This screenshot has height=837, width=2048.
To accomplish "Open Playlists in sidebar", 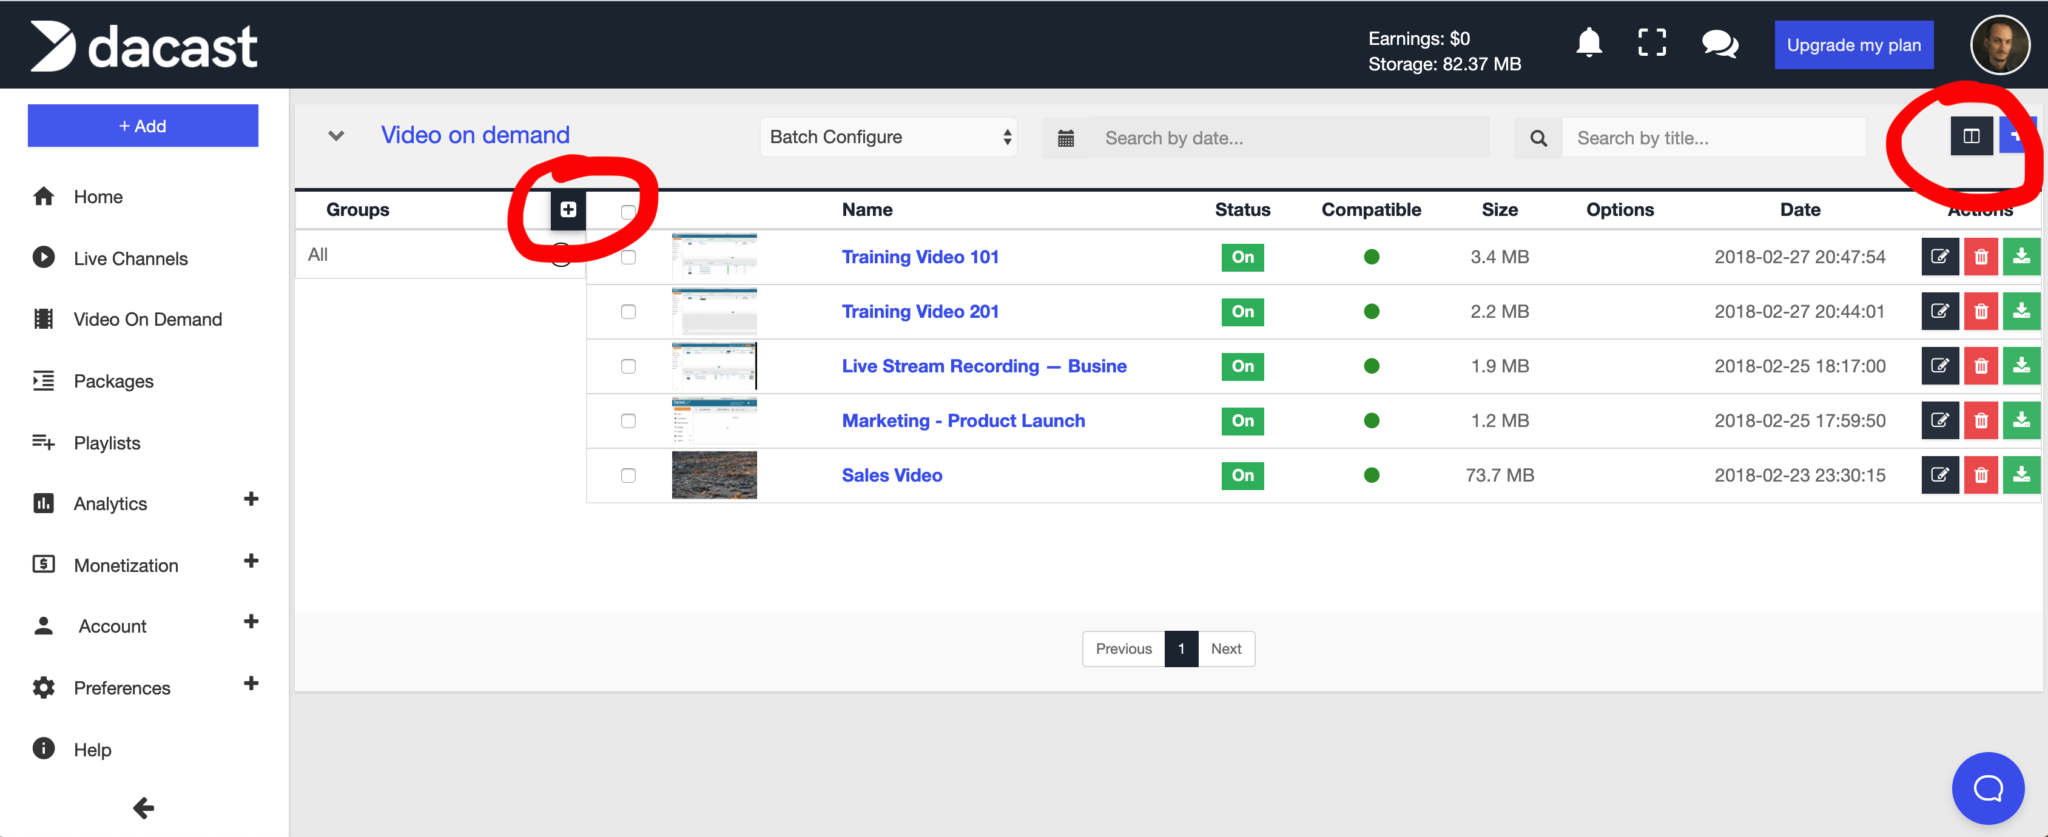I will tap(106, 443).
